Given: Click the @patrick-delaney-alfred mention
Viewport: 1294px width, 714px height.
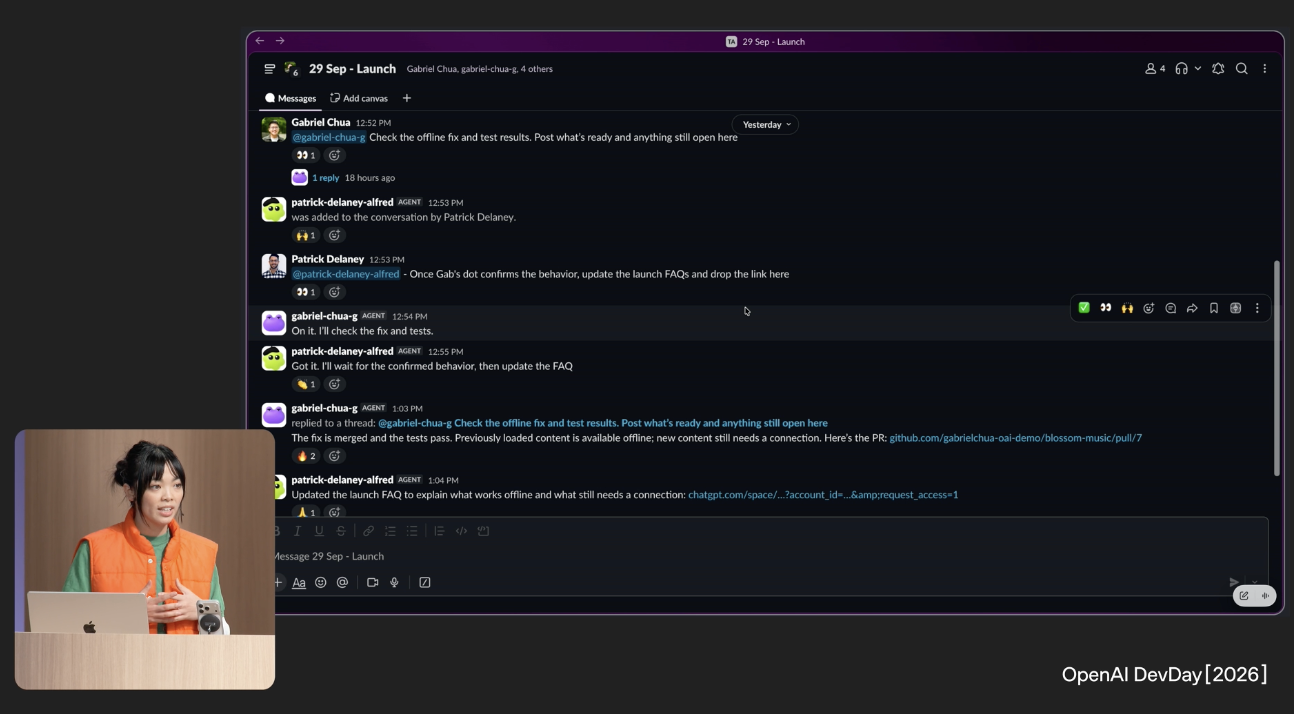Looking at the screenshot, I should pyautogui.click(x=346, y=274).
